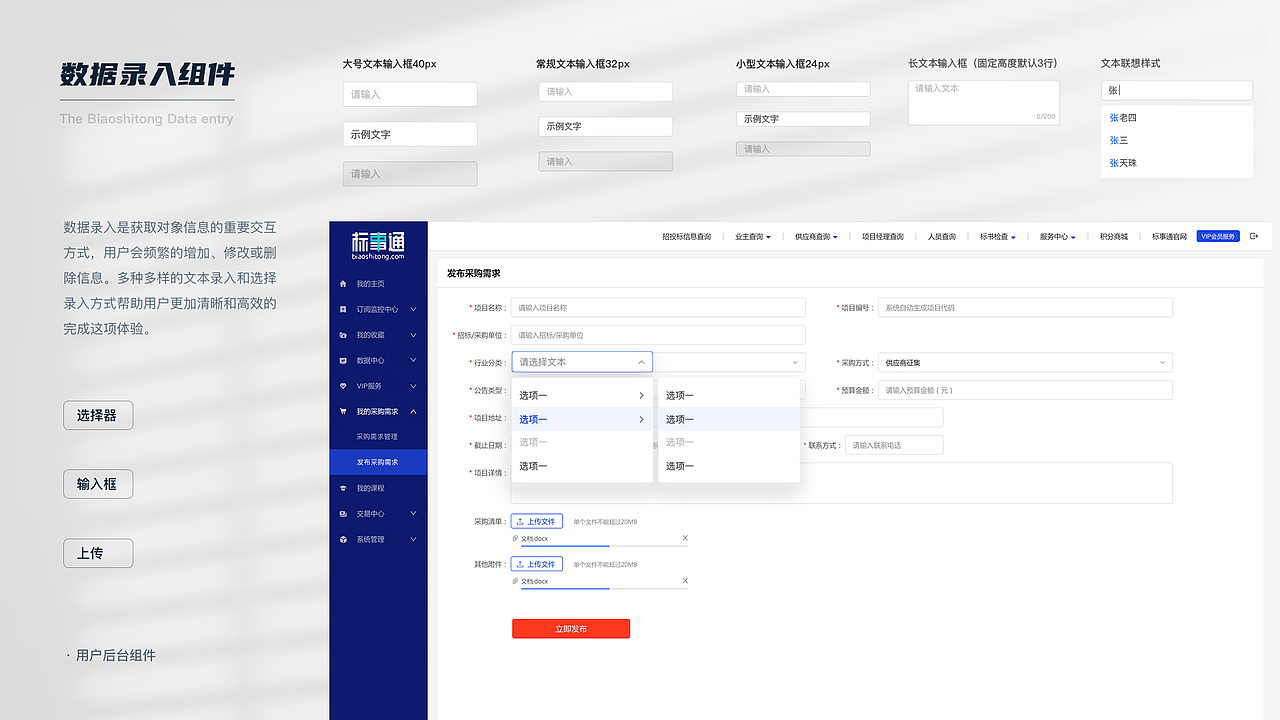This screenshot has width=1280, height=720.
Task: Click the cube icon for 系统管理
Action: 343,539
